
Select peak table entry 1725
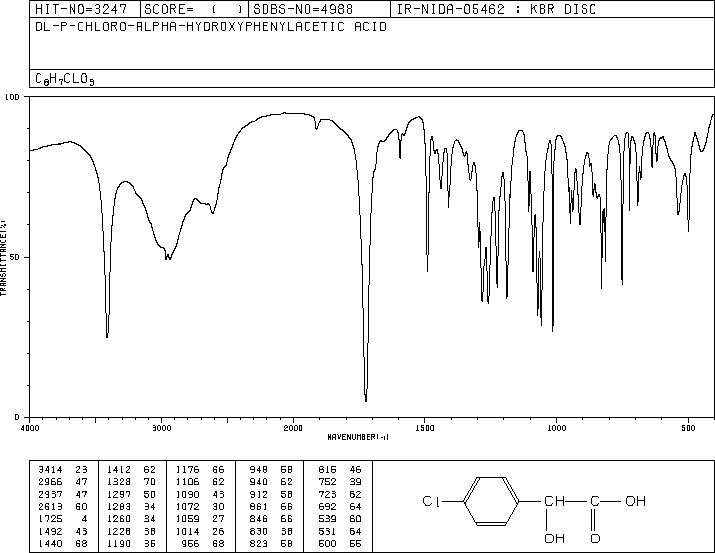click(x=62, y=519)
